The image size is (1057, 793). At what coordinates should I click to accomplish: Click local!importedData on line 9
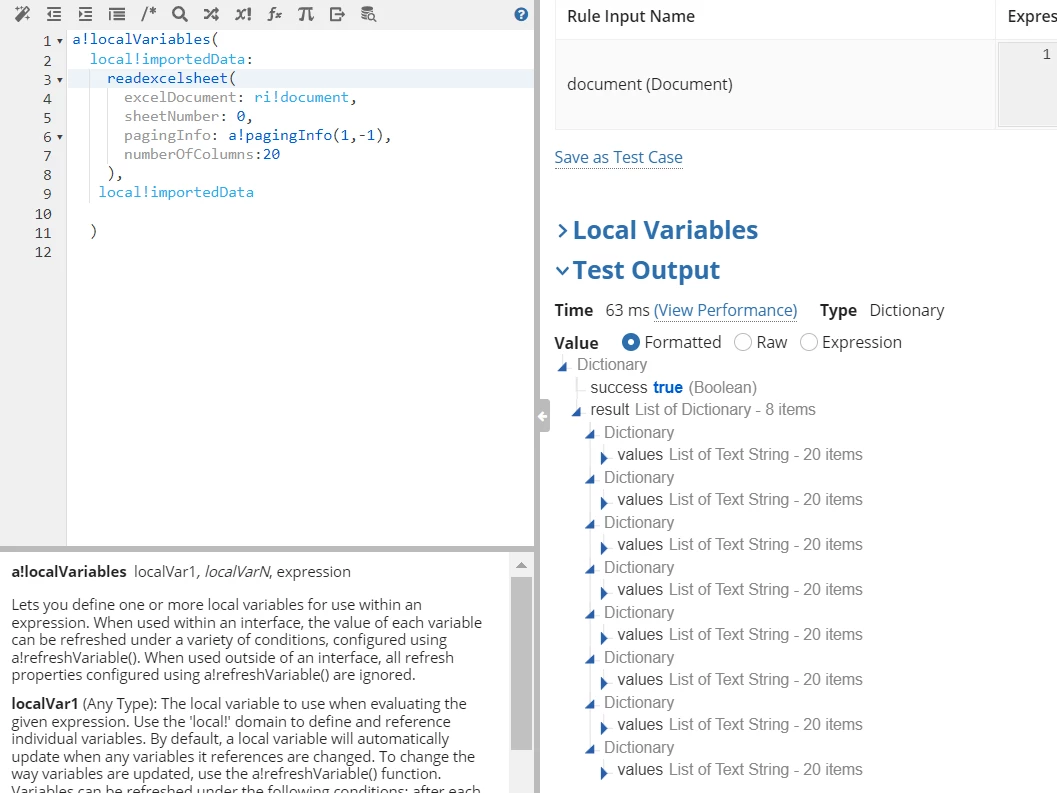tap(176, 192)
